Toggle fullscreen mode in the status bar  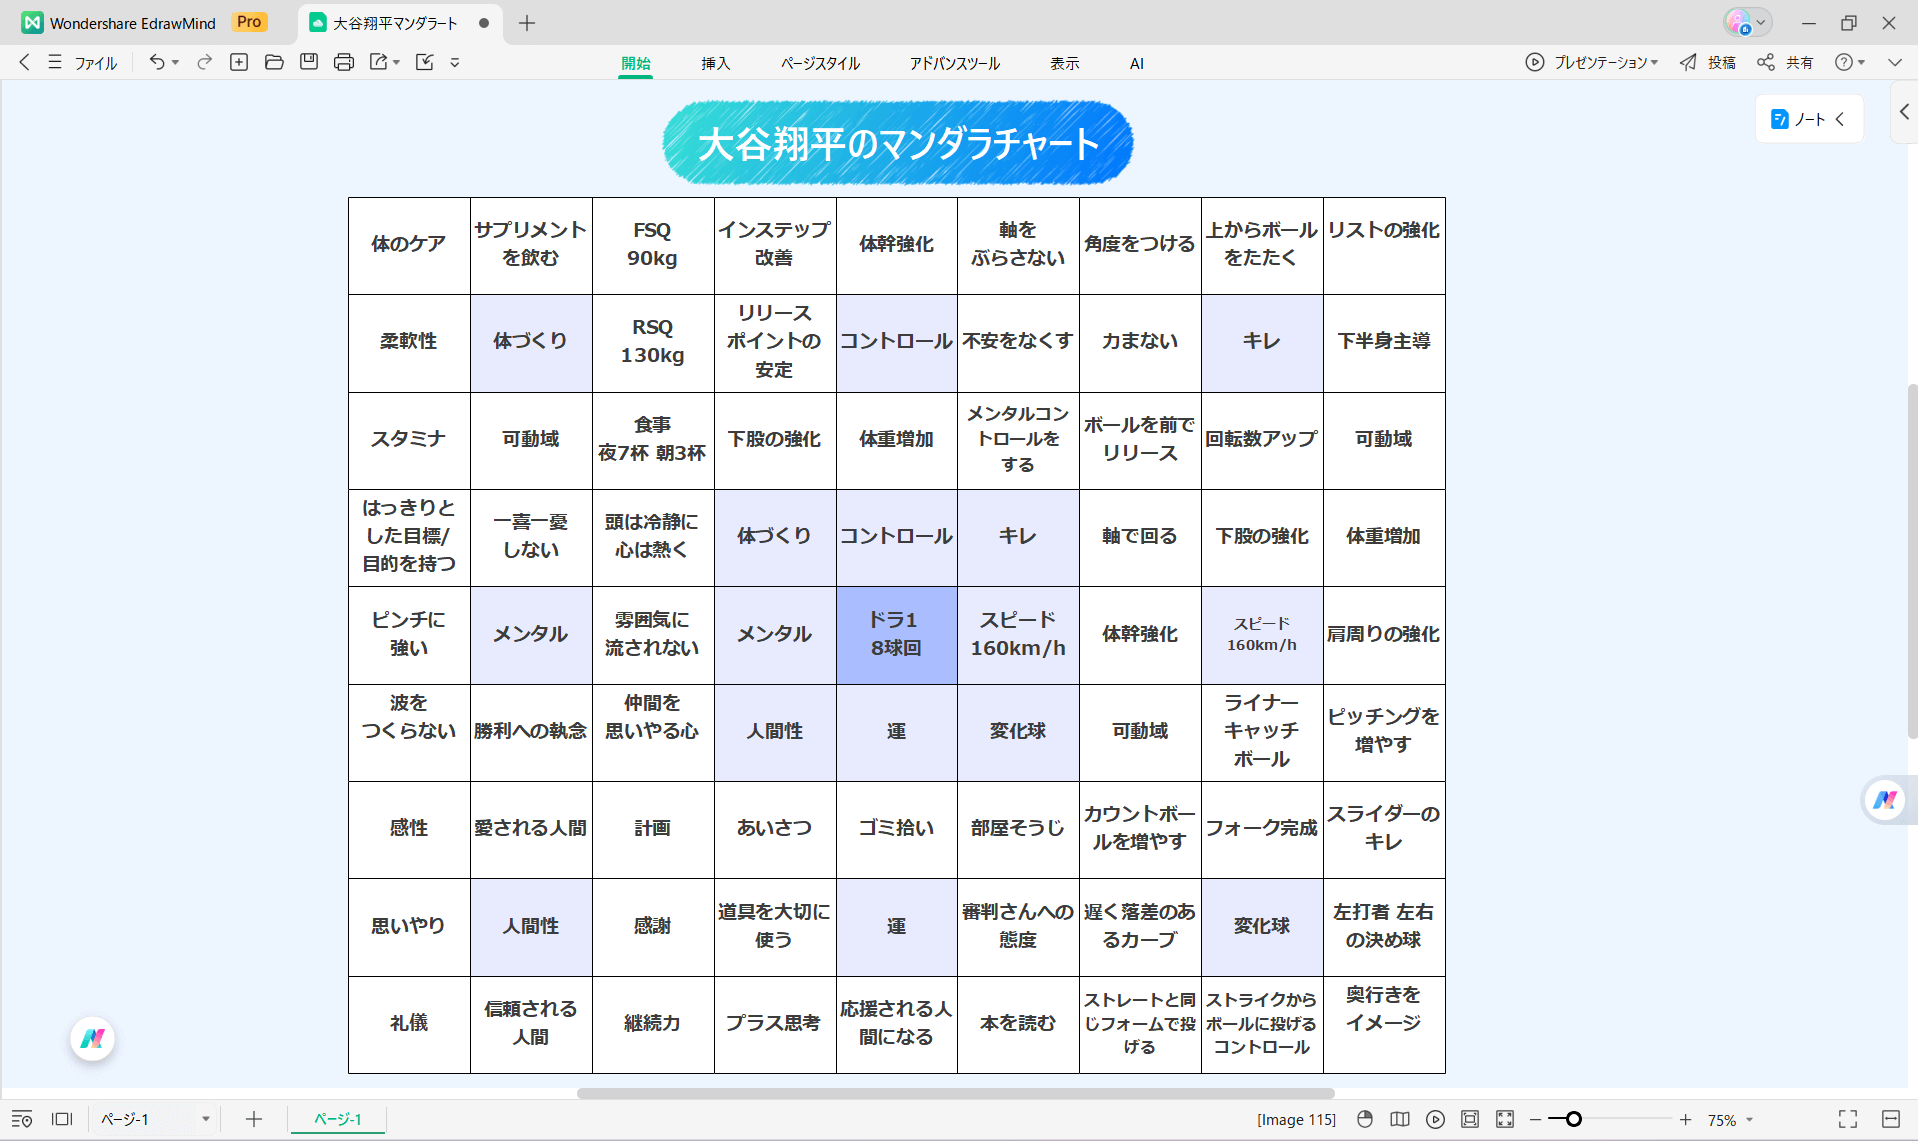click(x=1848, y=1119)
